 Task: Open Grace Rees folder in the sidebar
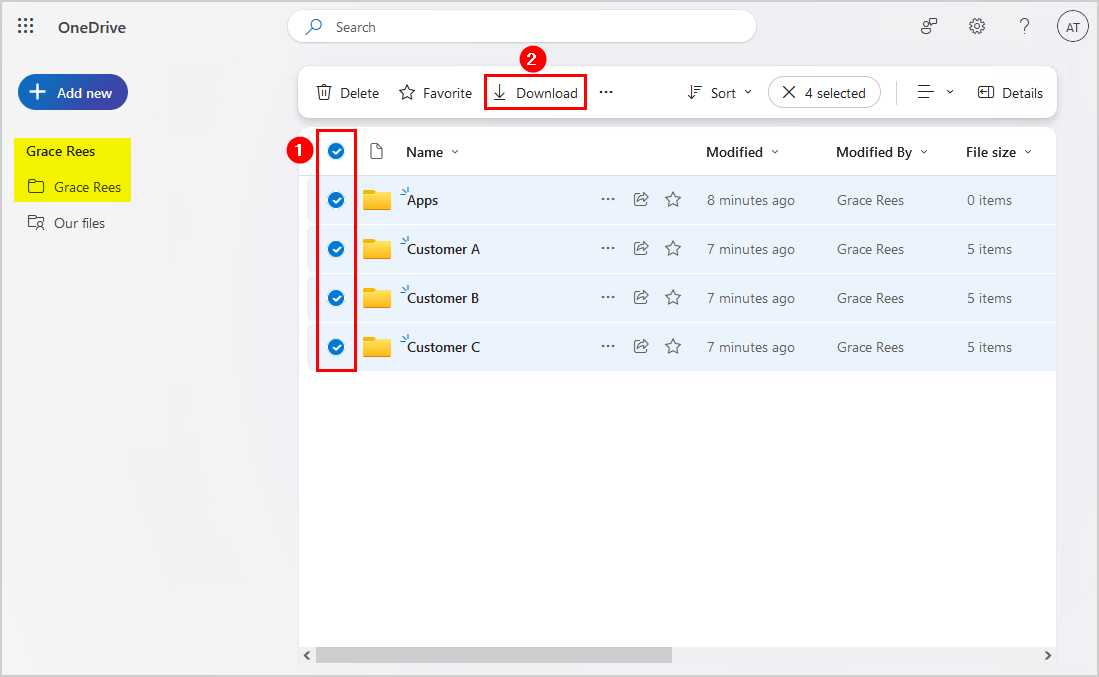[x=86, y=187]
